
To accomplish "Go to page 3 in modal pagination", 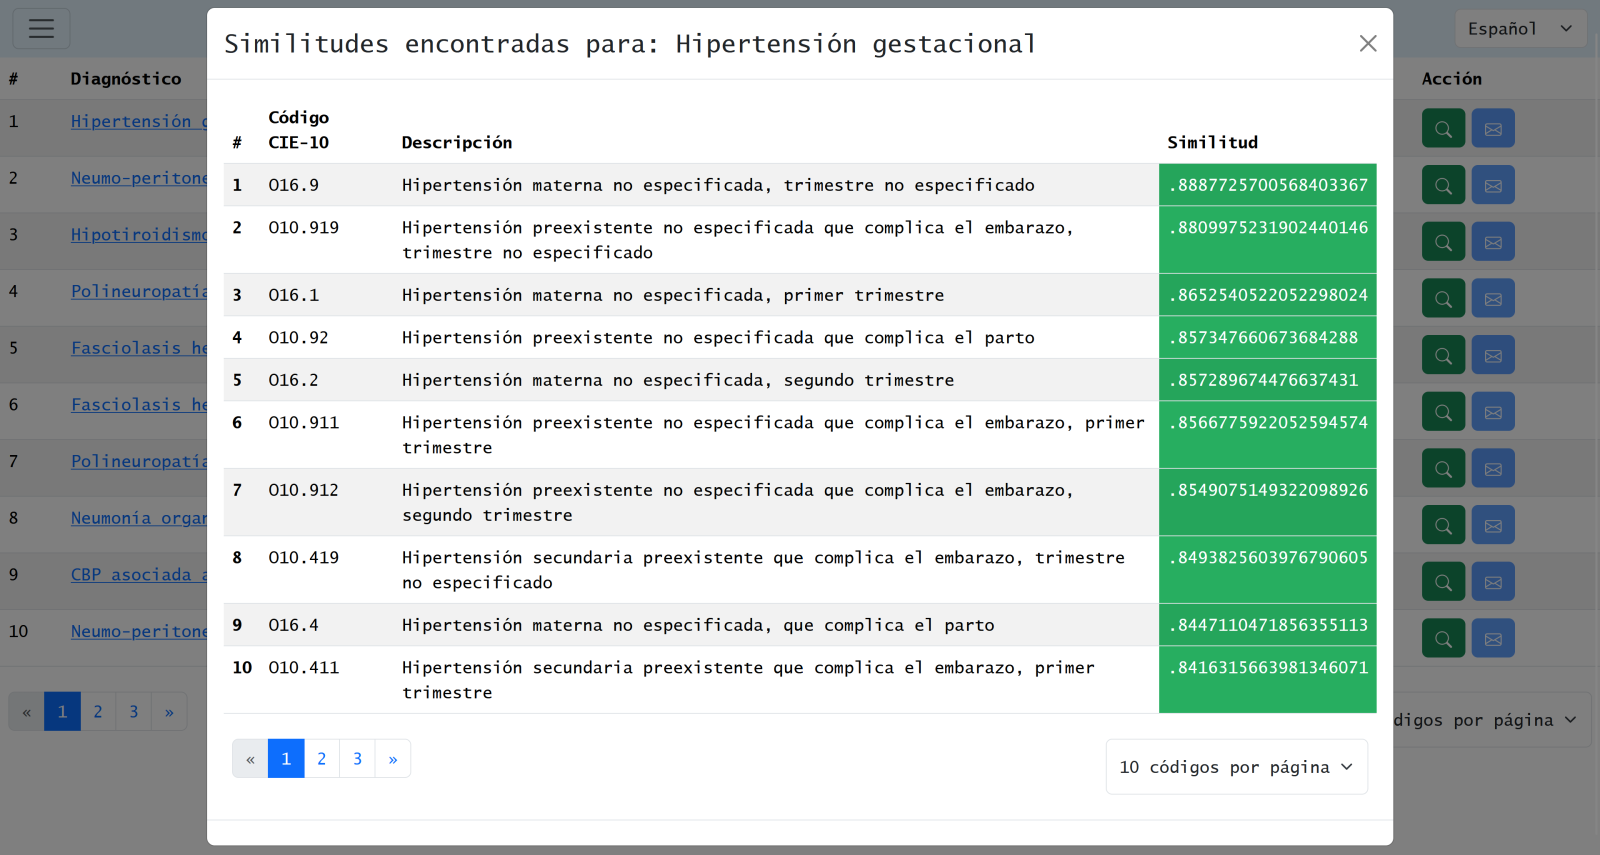I will coord(357,759).
